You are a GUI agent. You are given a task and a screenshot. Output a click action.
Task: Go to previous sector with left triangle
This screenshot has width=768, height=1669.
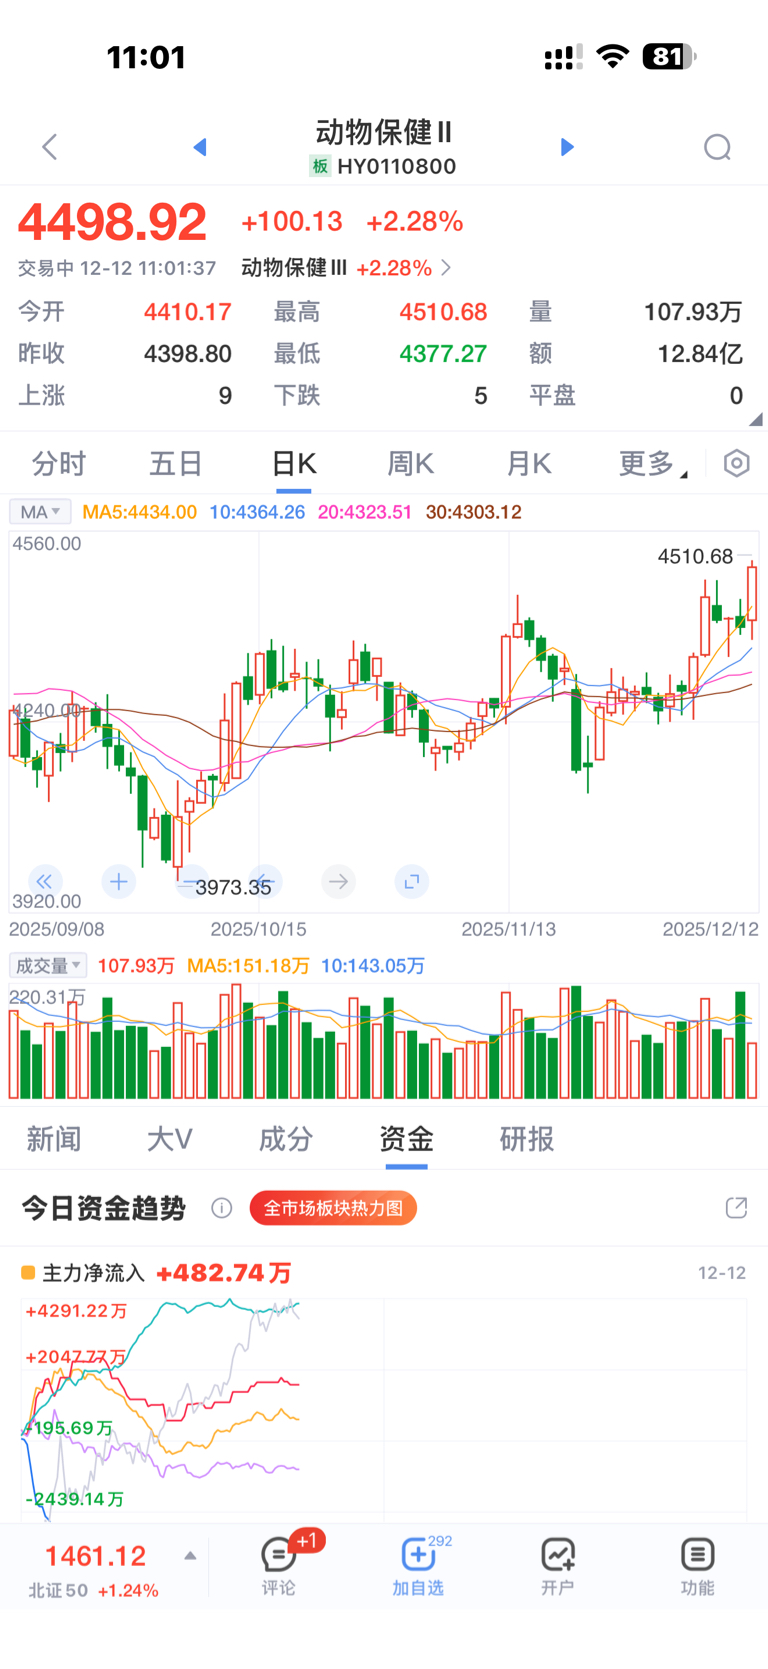pos(200,147)
